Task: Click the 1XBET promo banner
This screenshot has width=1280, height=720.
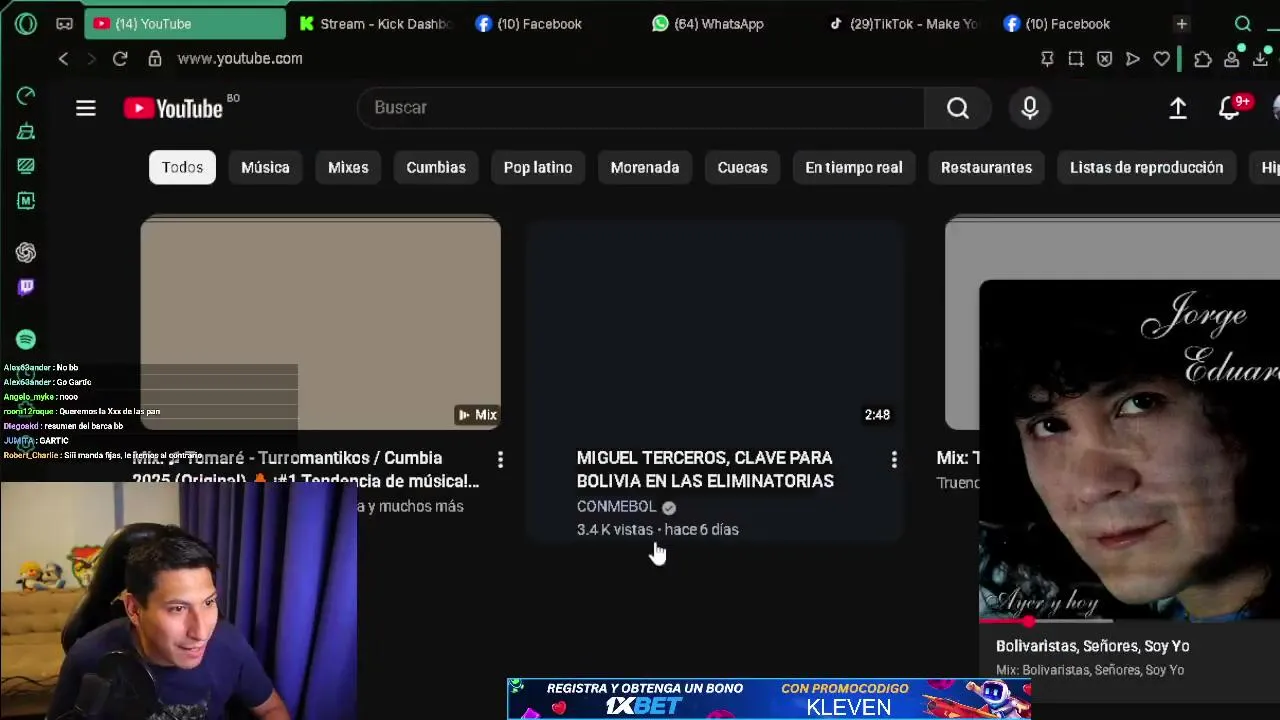Action: pyautogui.click(x=769, y=698)
